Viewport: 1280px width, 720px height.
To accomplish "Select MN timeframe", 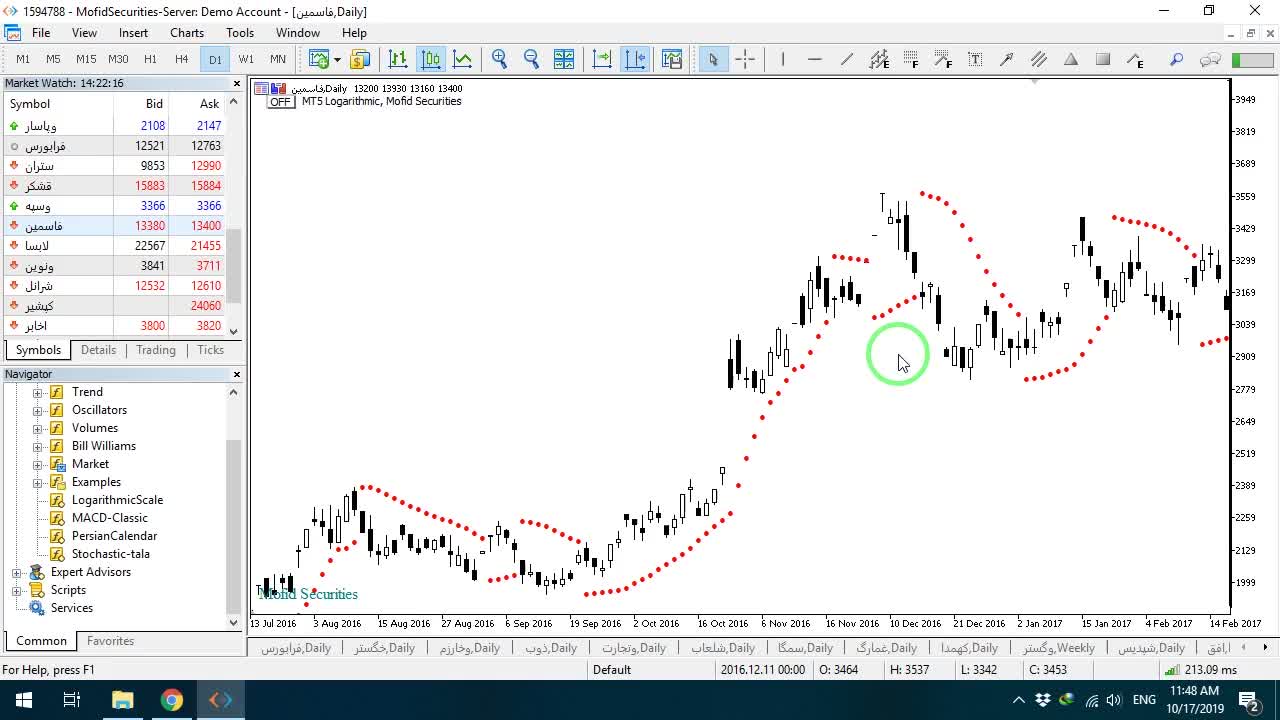I will tap(278, 59).
